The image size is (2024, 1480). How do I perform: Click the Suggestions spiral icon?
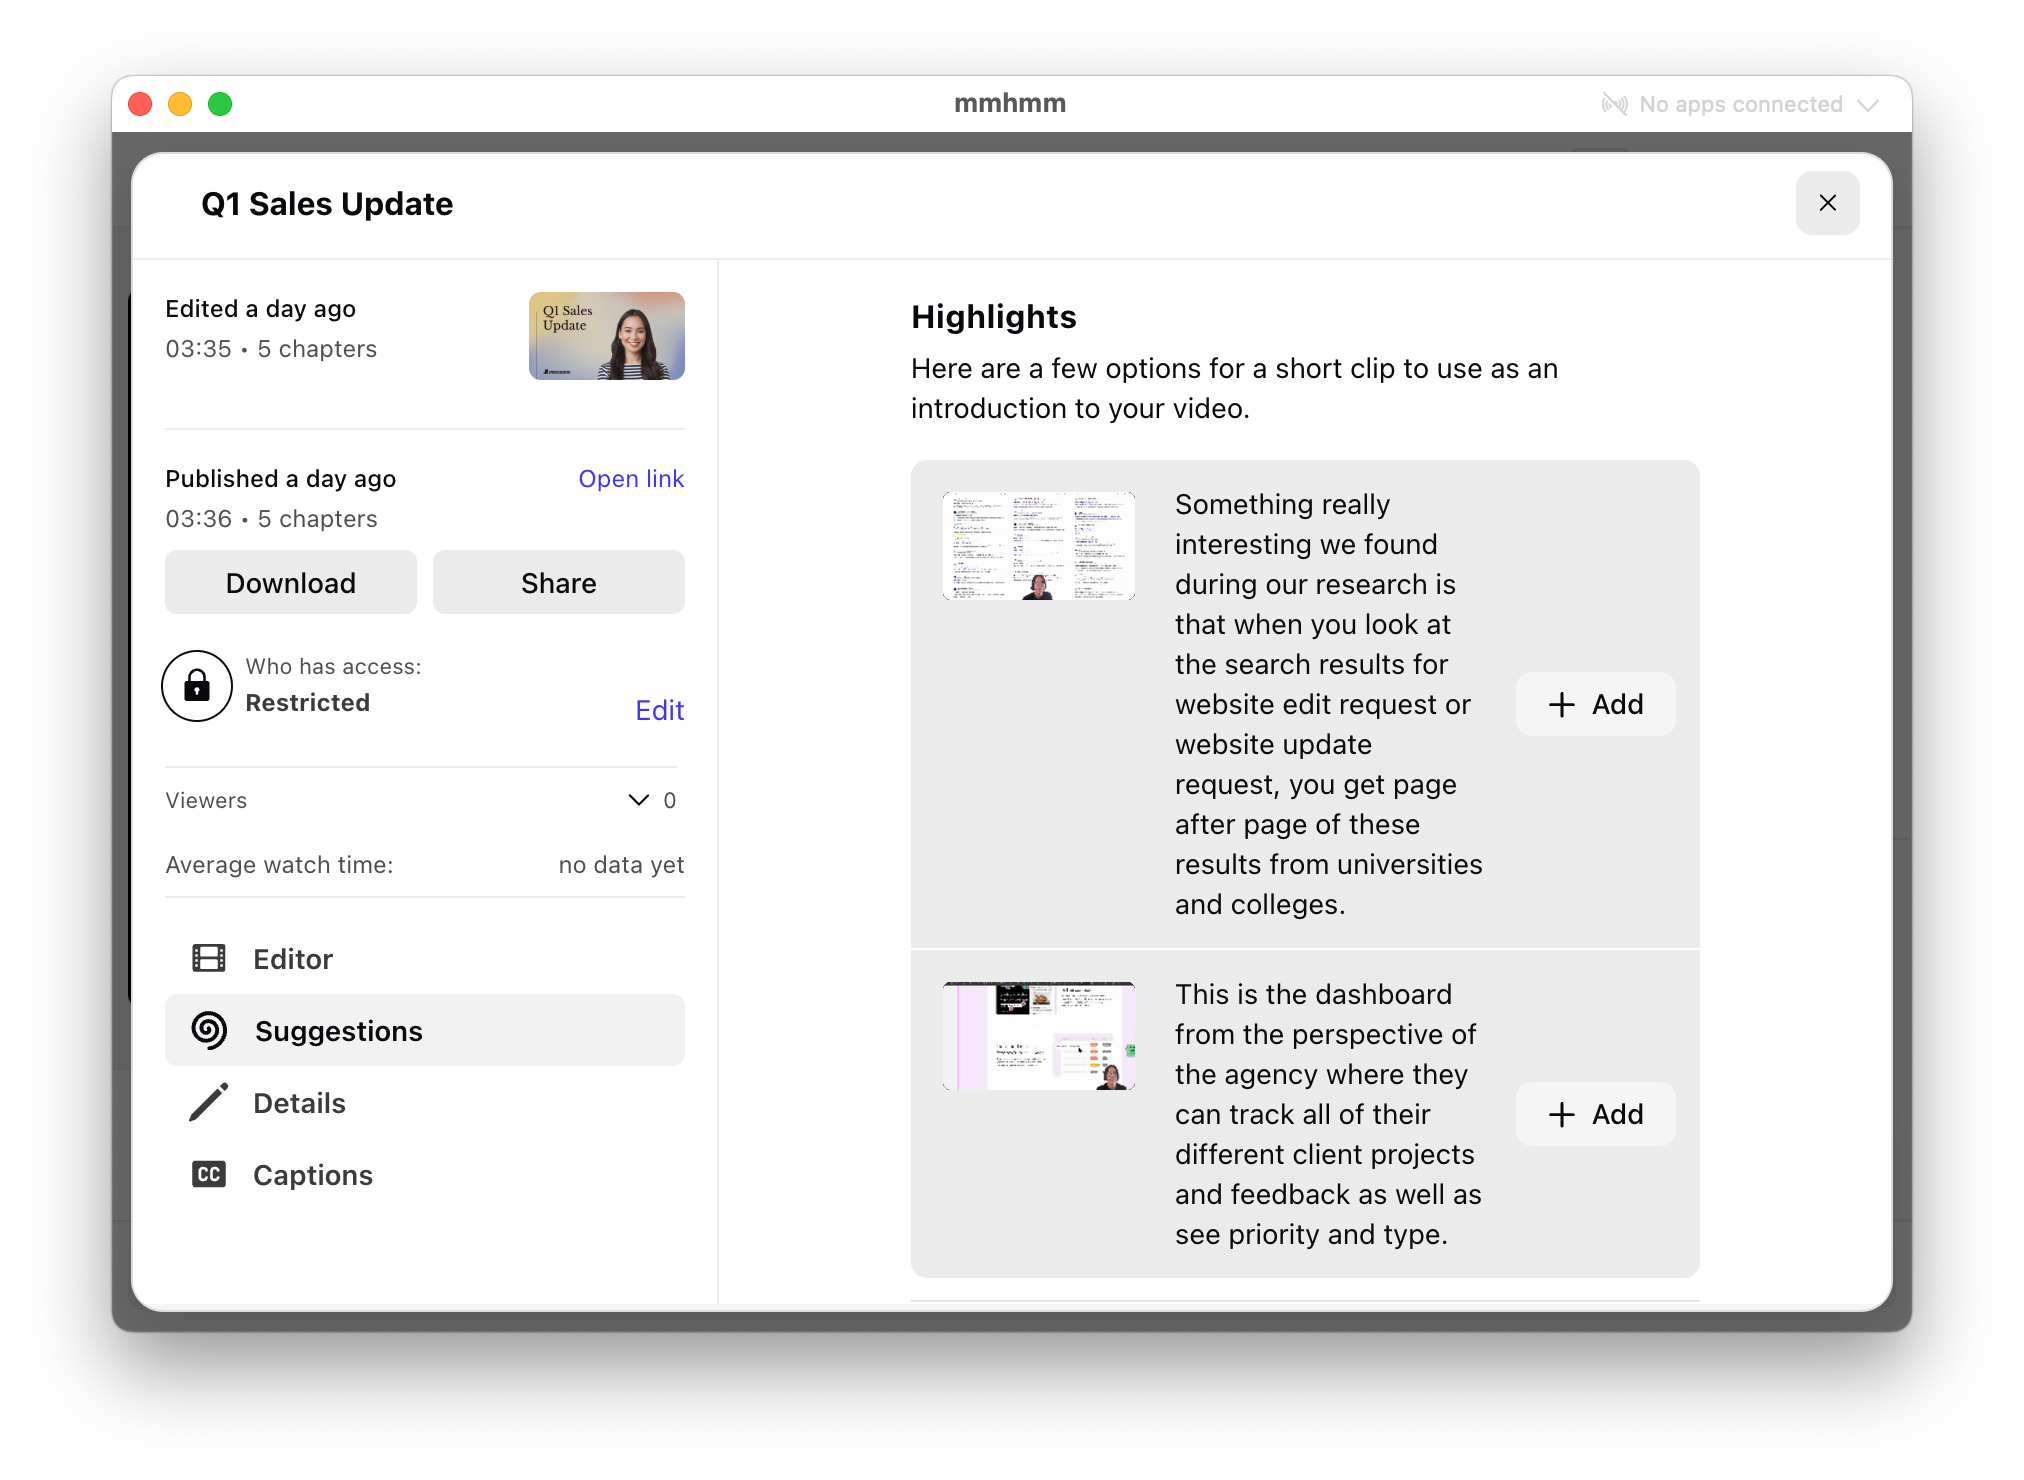[x=209, y=1030]
